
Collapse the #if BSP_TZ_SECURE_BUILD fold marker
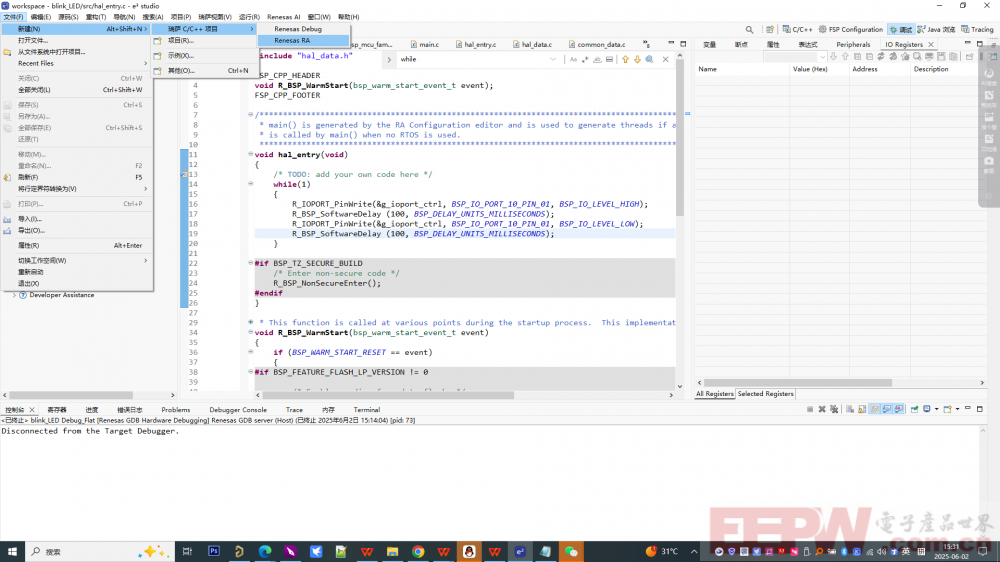tap(251, 263)
